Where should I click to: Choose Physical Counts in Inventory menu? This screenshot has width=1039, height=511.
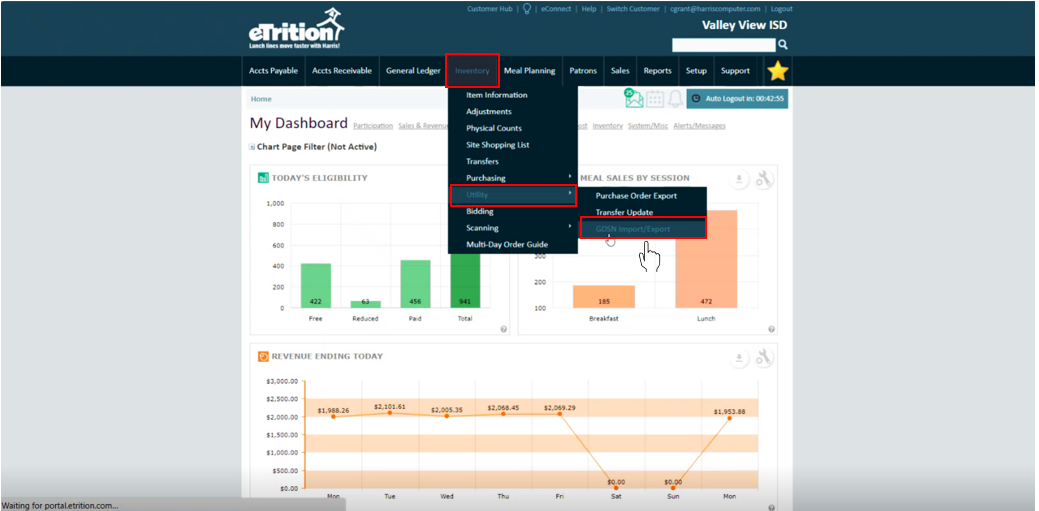tap(493, 128)
